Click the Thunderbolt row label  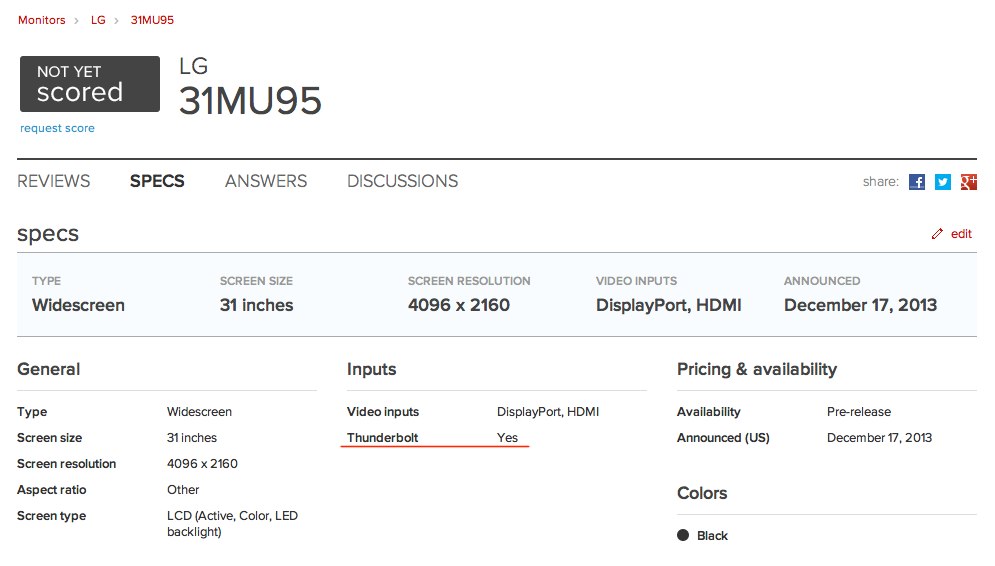(383, 438)
